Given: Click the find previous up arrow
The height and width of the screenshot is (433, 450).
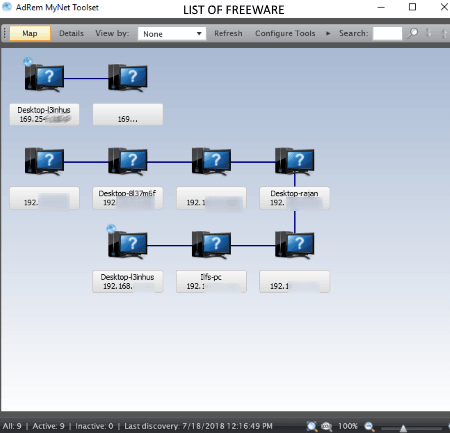Looking at the screenshot, I should tap(444, 33).
